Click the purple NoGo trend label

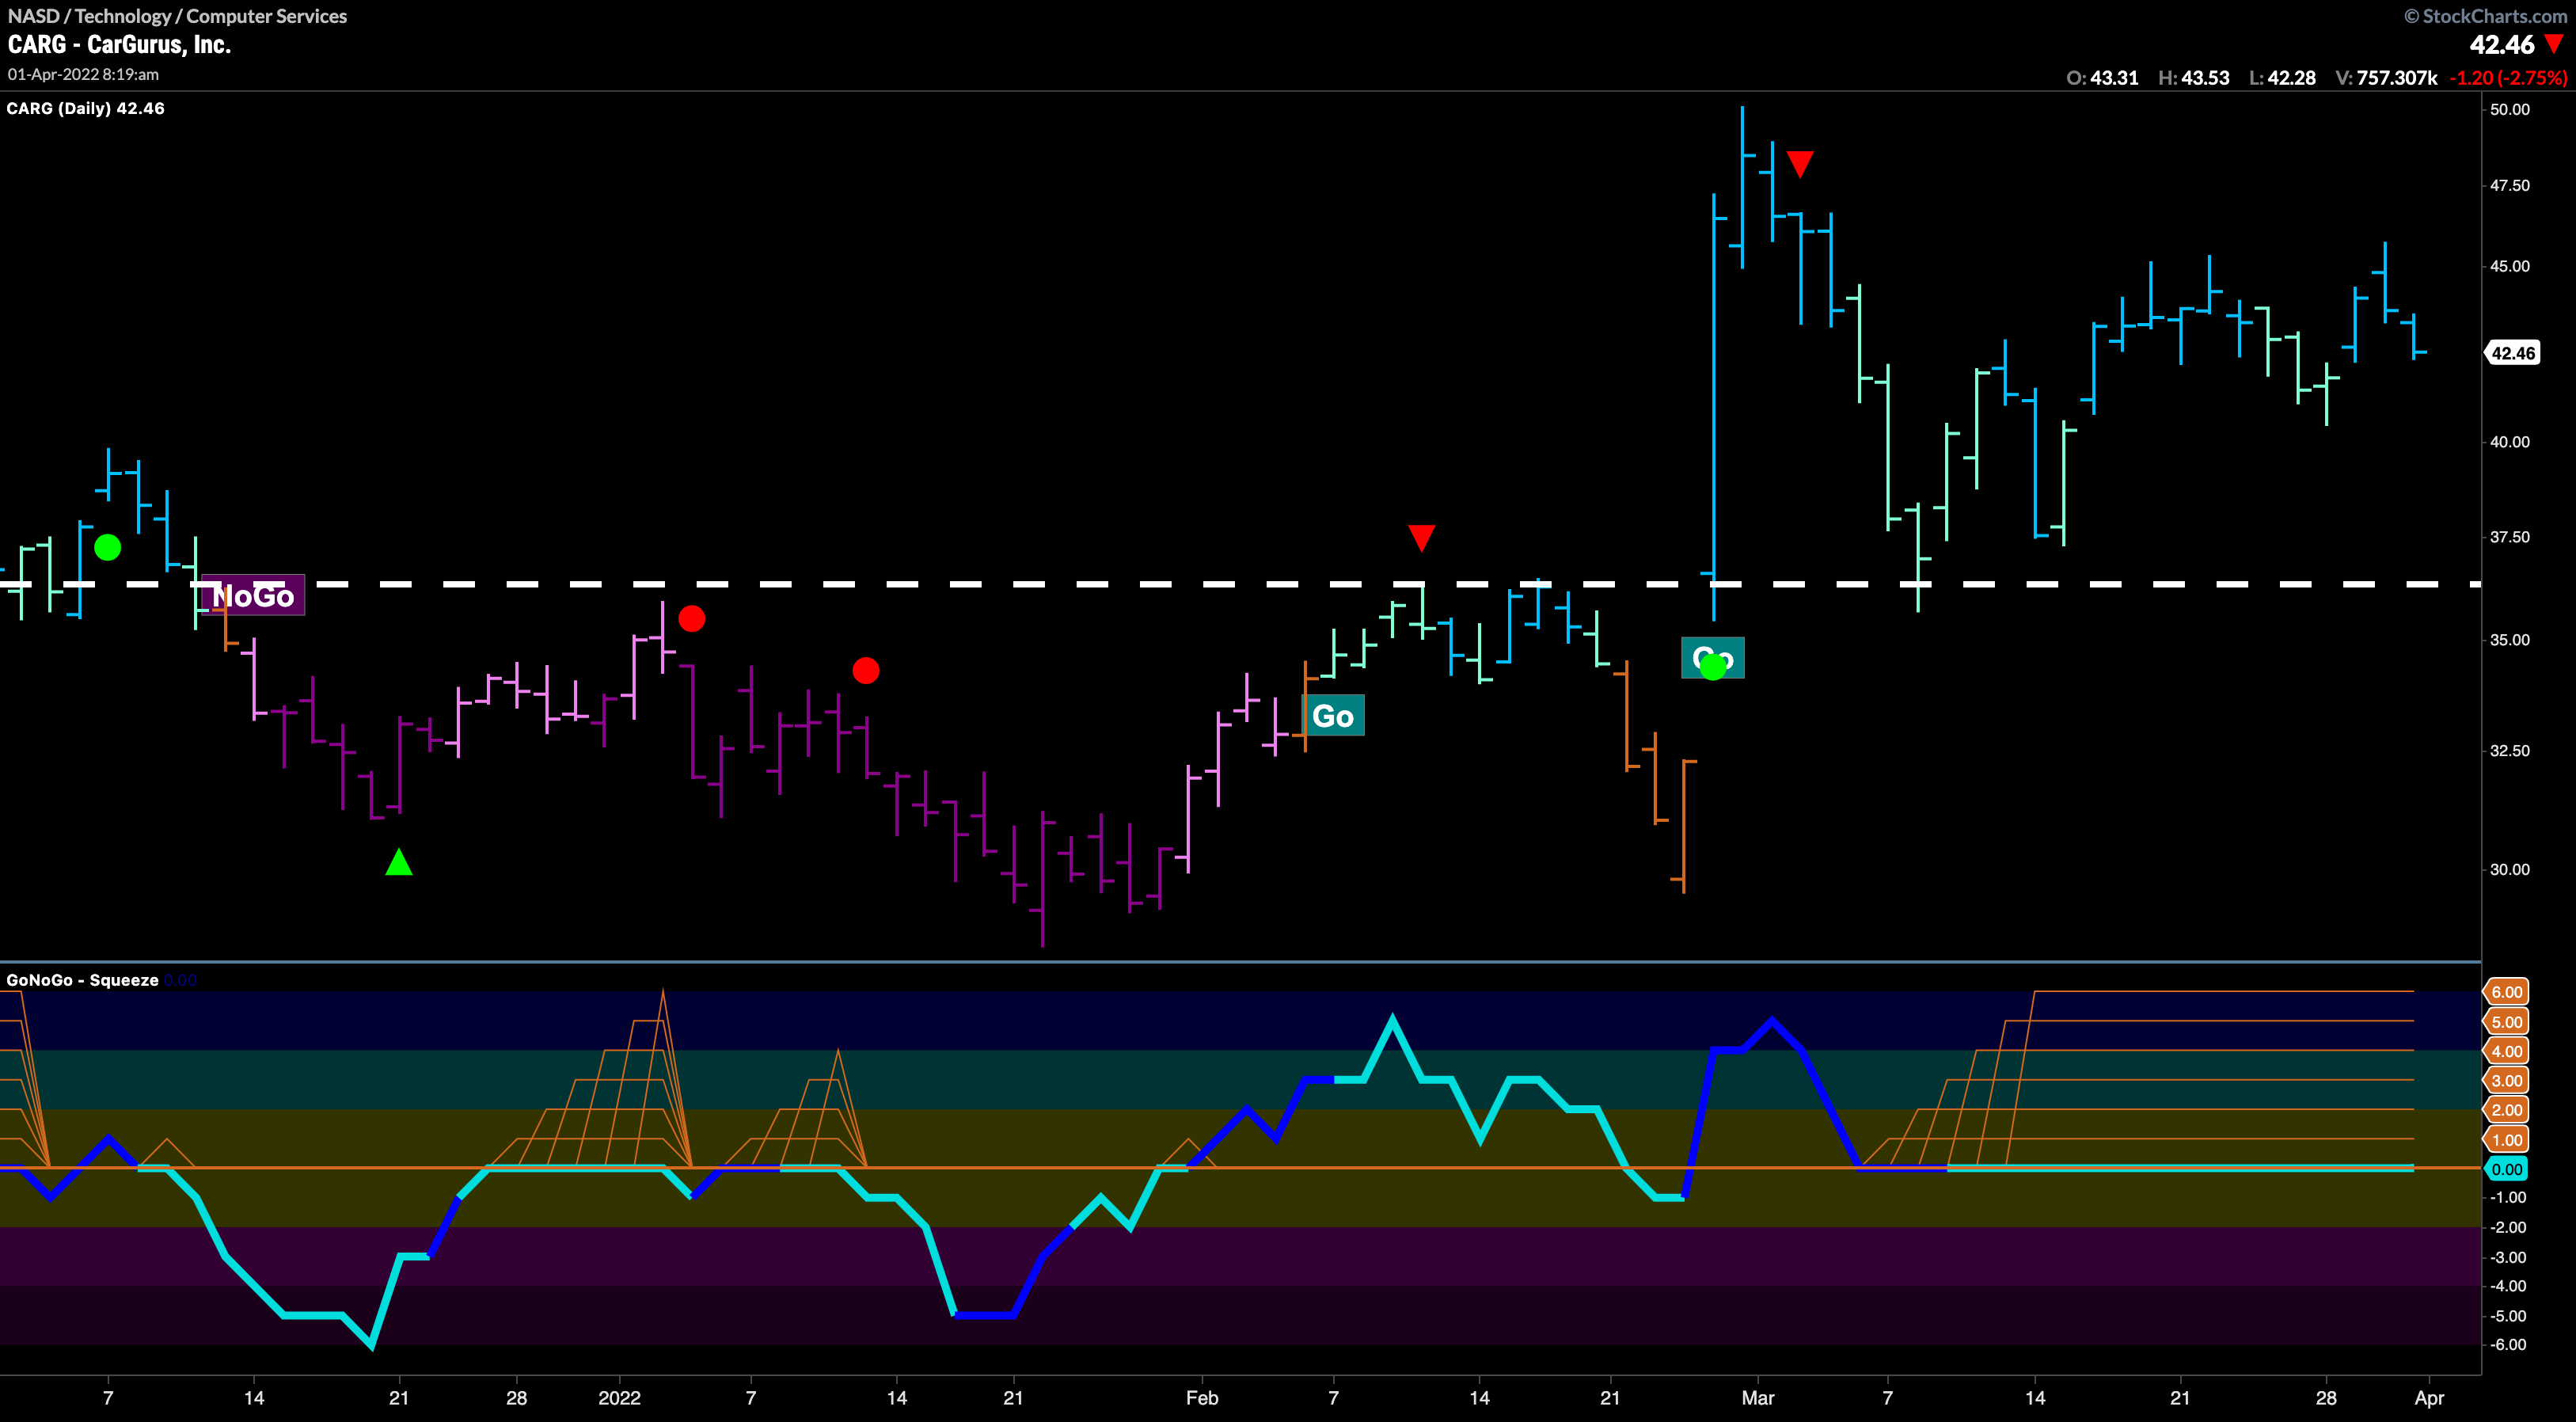(x=253, y=596)
